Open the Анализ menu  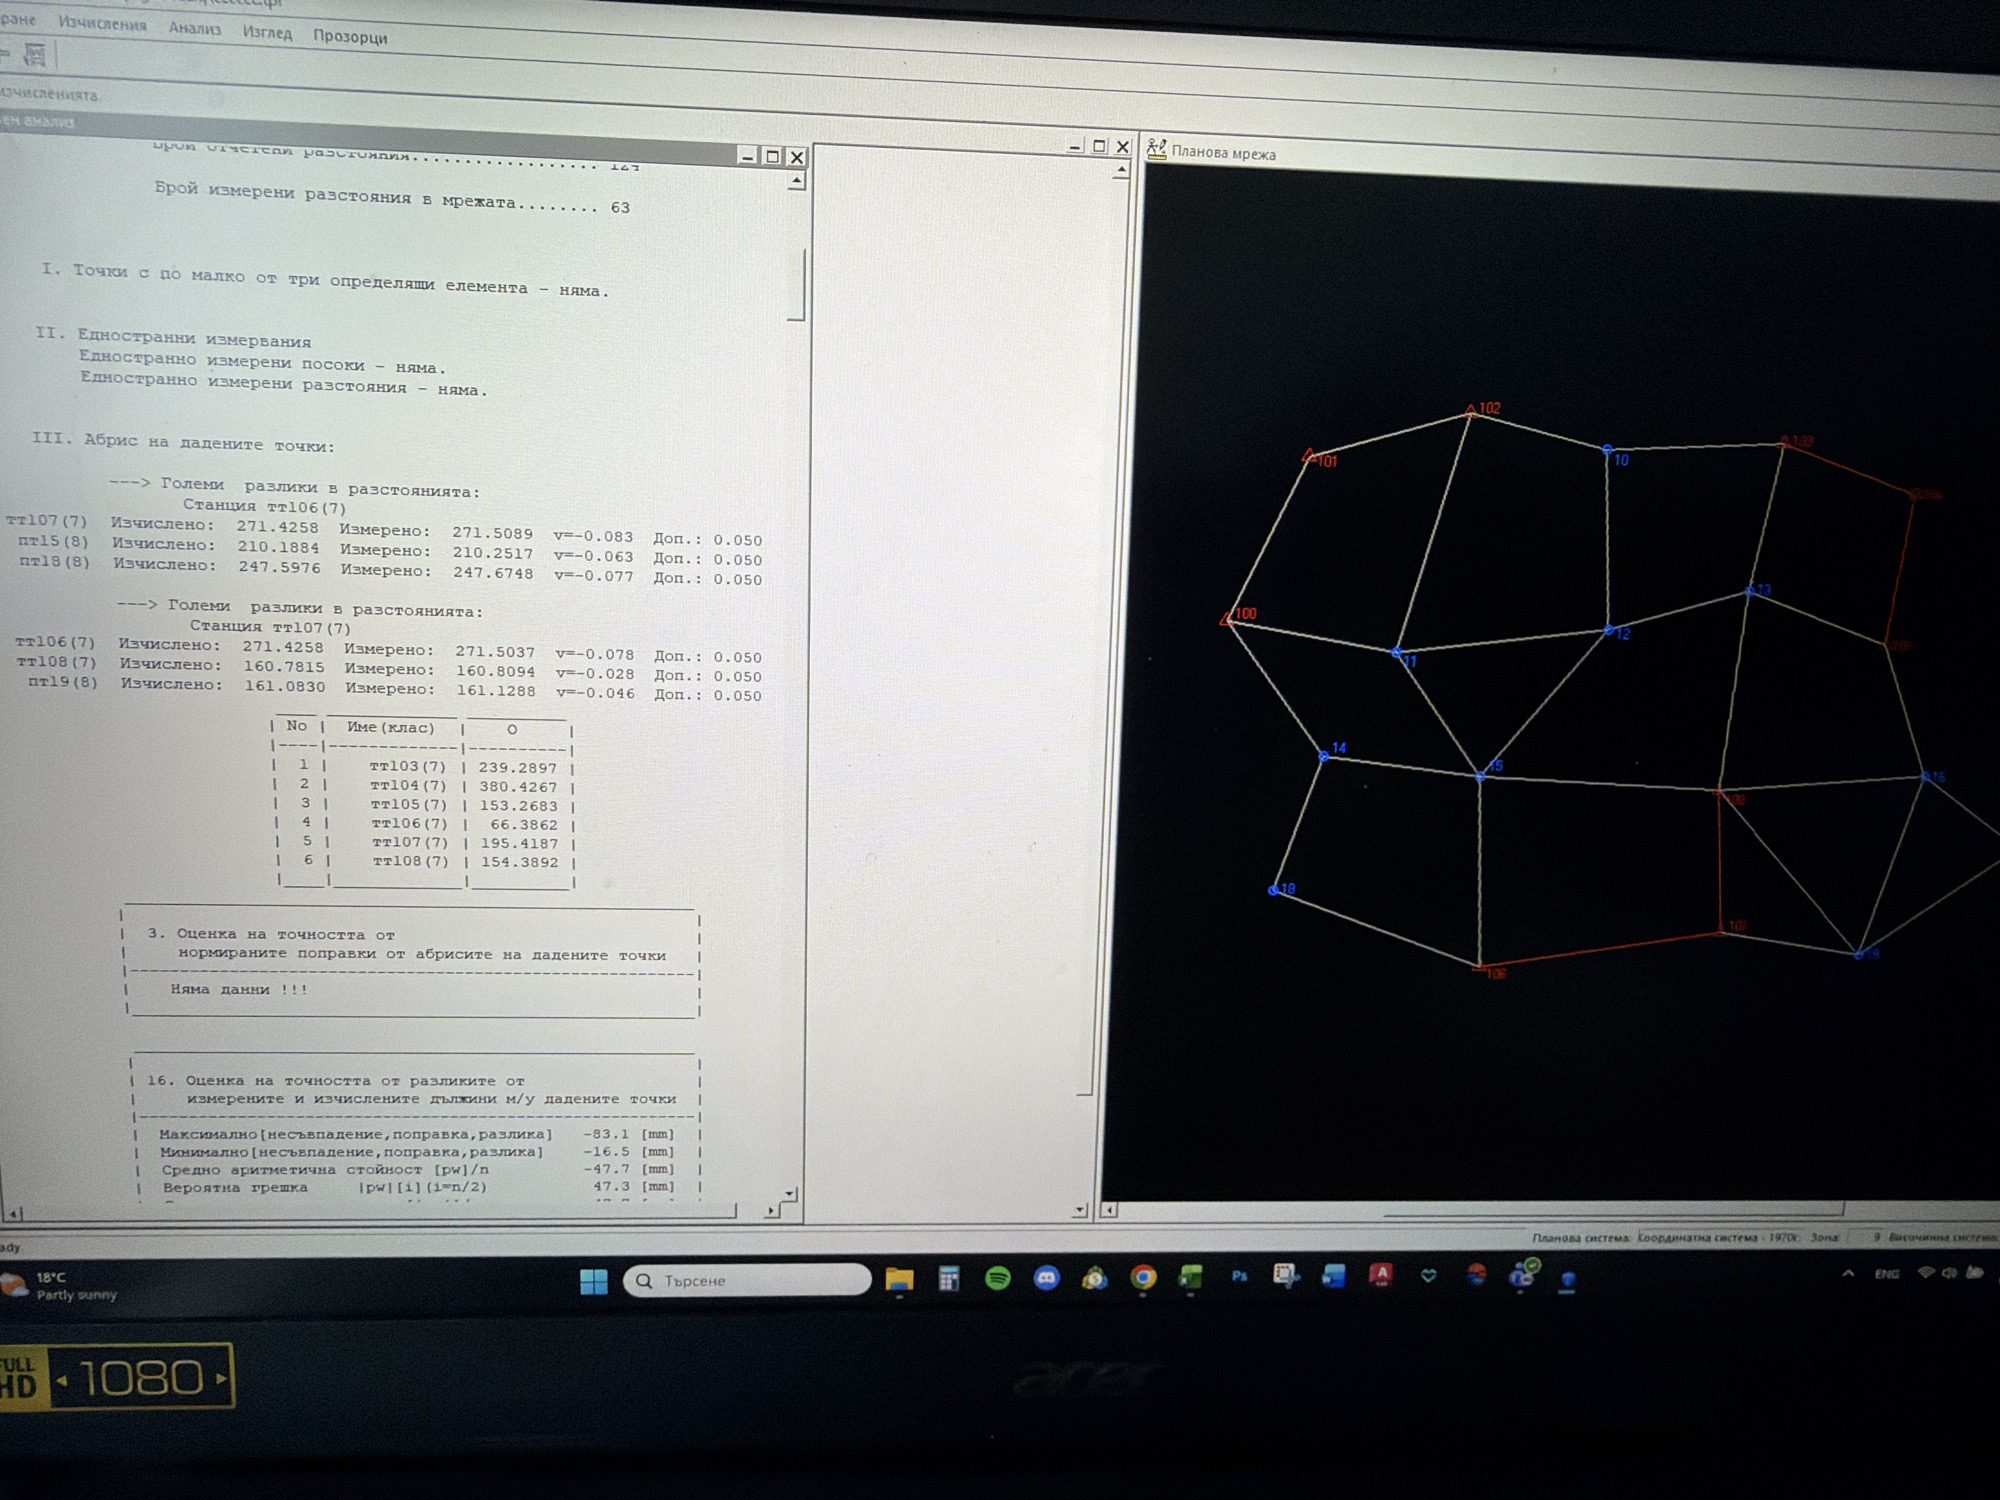click(194, 29)
